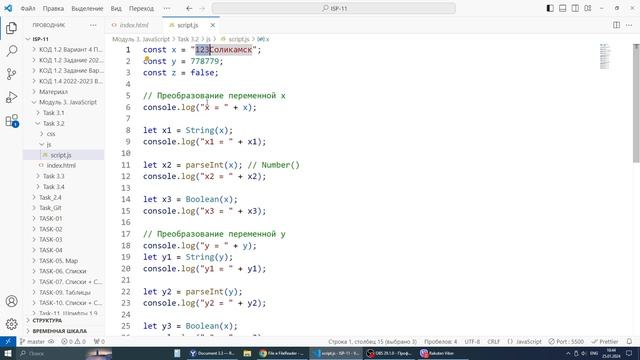The image size is (640, 360).
Task: Open errors and warnings status item
Action: (x=73, y=342)
